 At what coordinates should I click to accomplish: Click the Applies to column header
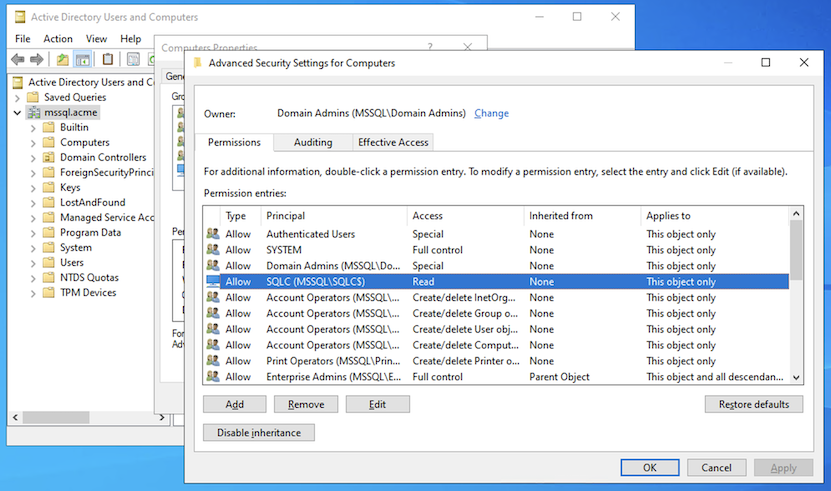715,216
